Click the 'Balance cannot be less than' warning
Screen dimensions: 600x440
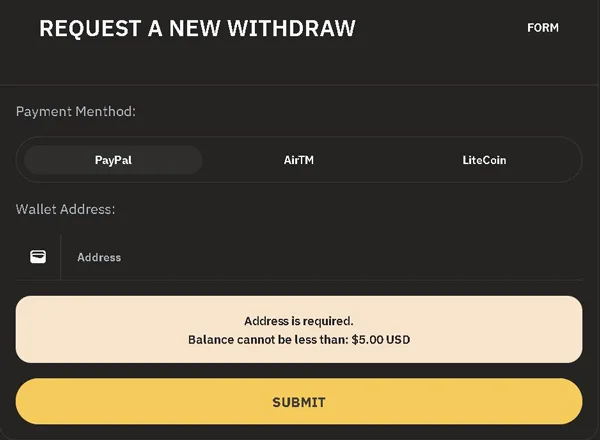(269, 340)
